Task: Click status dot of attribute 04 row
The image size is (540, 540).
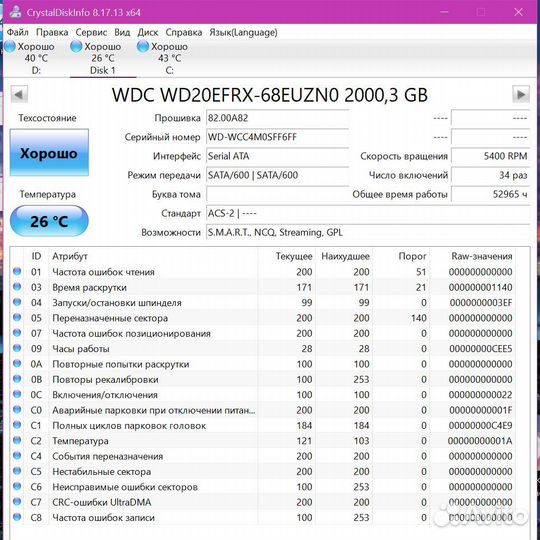Action: [17, 302]
